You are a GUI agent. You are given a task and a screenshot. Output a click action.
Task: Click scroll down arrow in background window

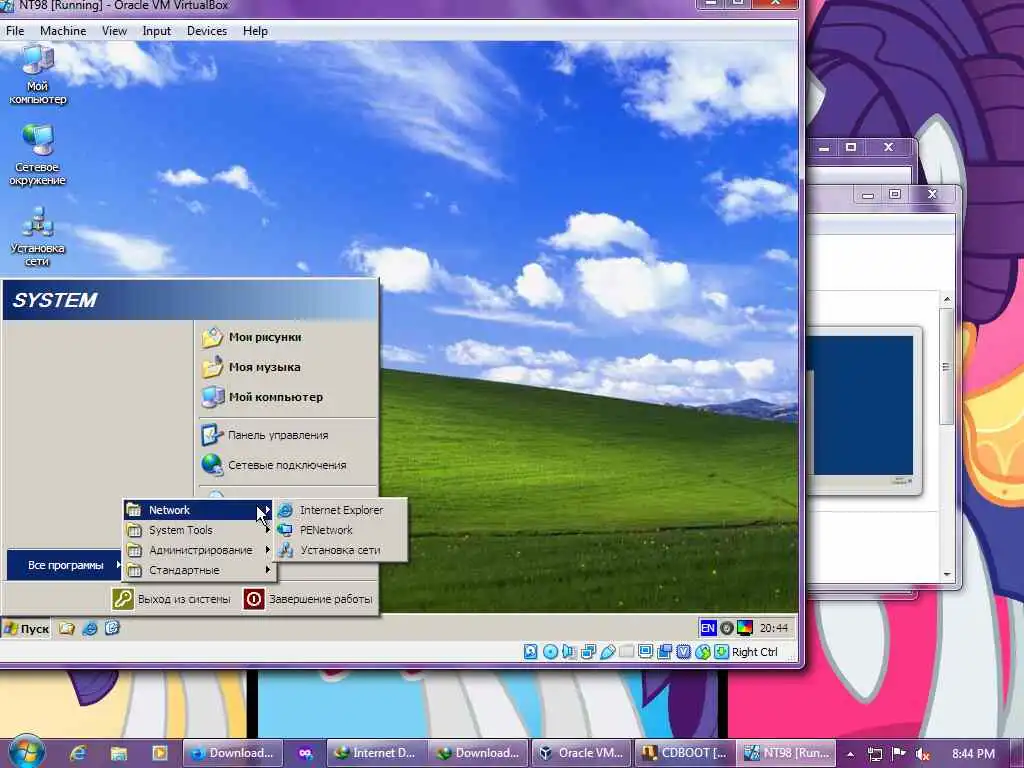pos(947,575)
